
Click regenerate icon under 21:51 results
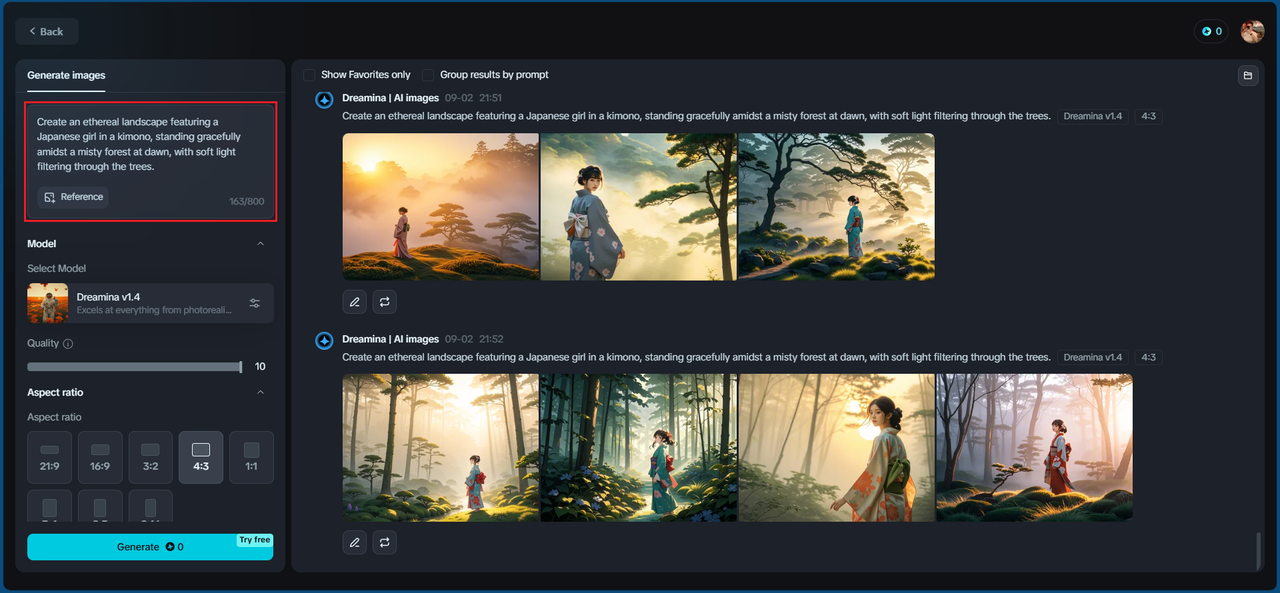[x=384, y=301]
